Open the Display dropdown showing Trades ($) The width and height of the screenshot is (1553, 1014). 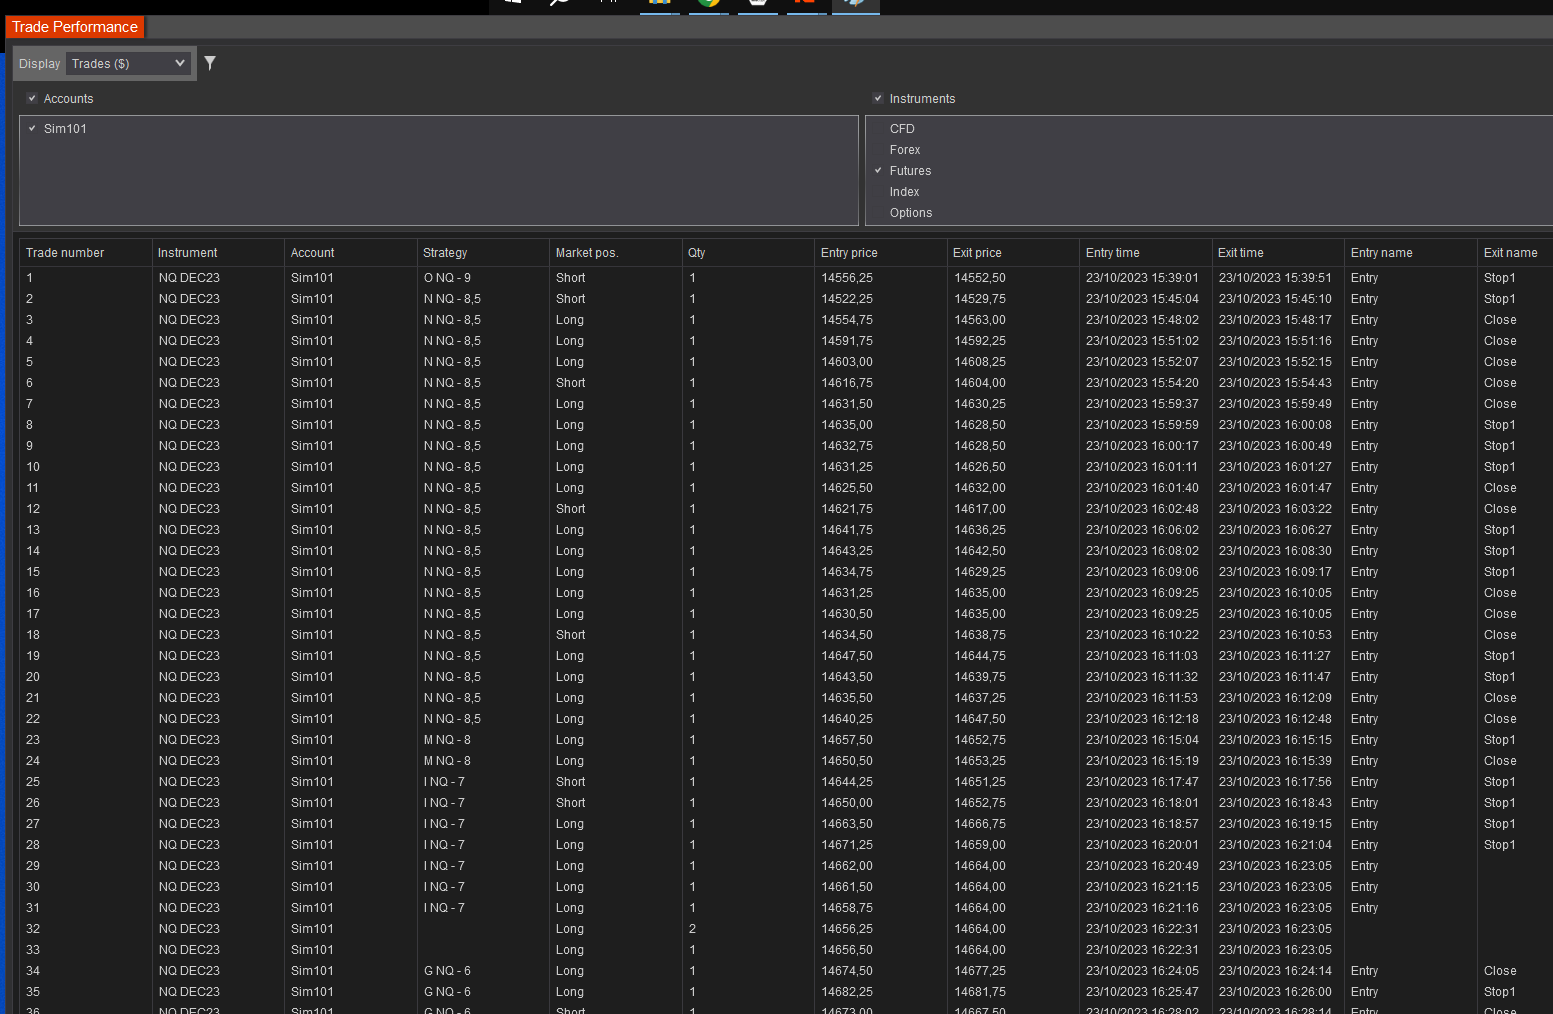(x=128, y=63)
